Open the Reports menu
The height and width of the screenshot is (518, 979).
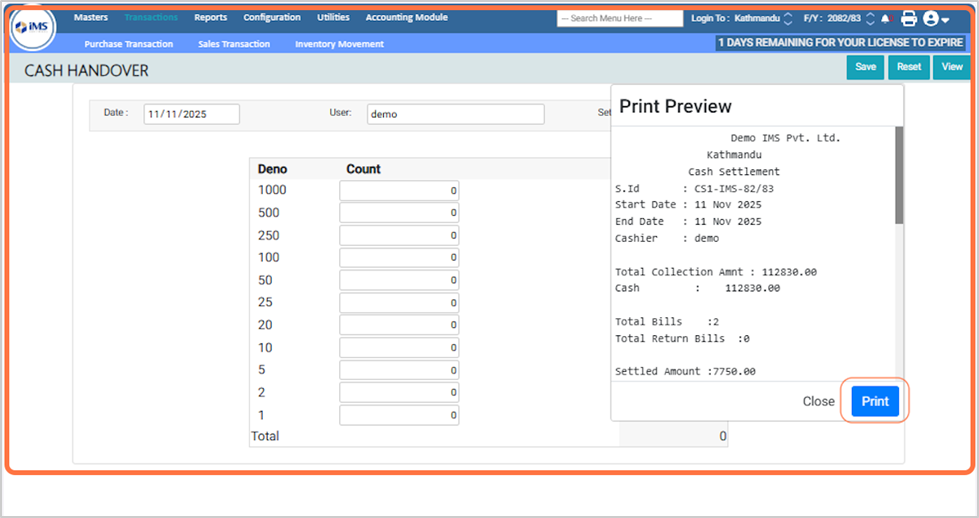[x=210, y=17]
